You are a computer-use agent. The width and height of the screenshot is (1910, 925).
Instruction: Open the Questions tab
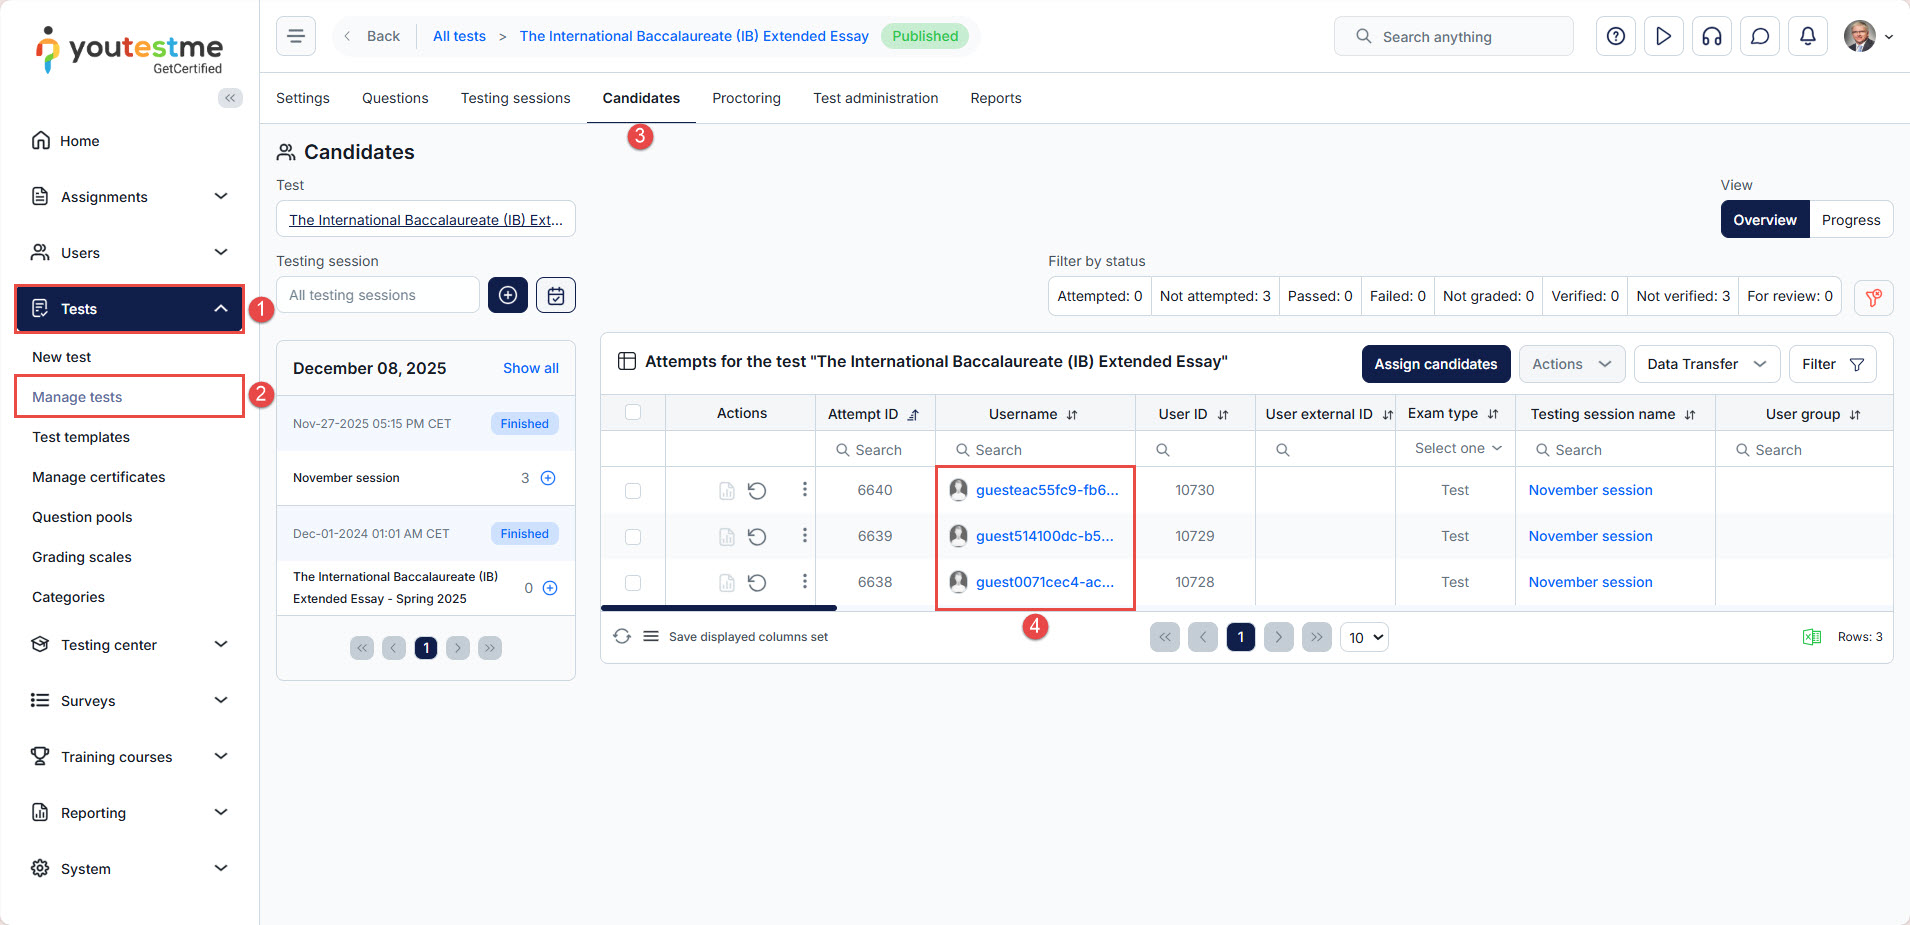coord(395,98)
